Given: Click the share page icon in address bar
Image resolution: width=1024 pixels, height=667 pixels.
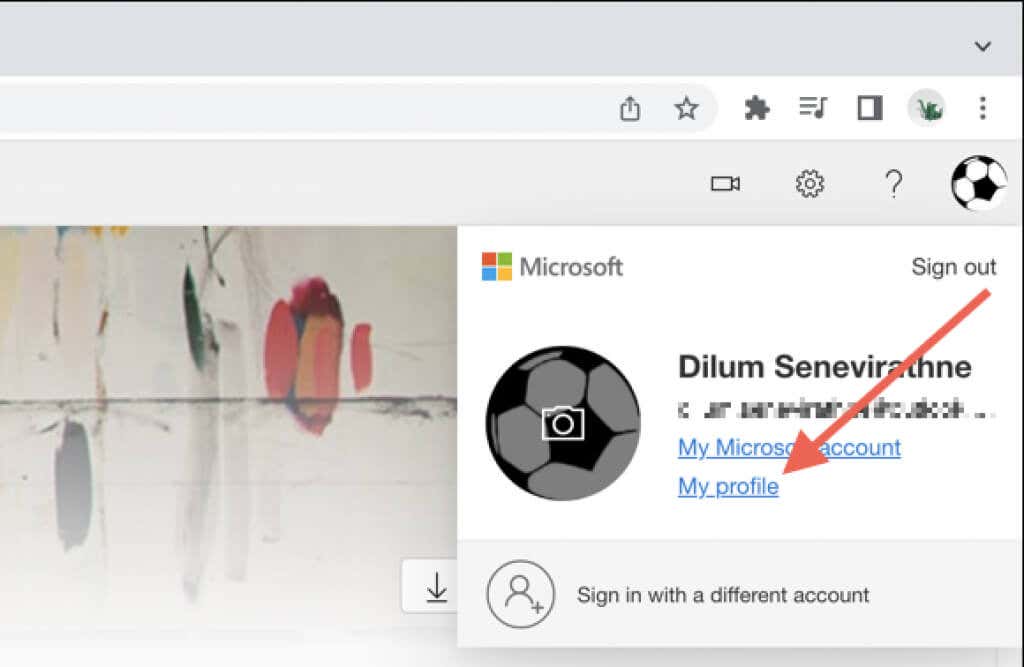Looking at the screenshot, I should pyautogui.click(x=630, y=108).
